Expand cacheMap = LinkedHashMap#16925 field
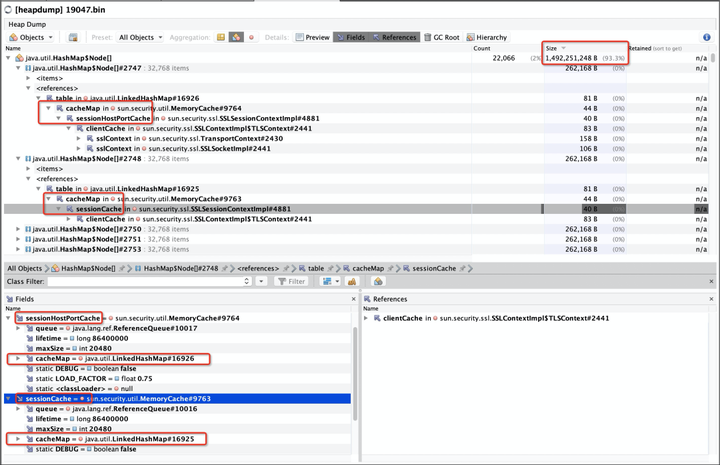Viewport: 720px width, 465px height. [18, 439]
